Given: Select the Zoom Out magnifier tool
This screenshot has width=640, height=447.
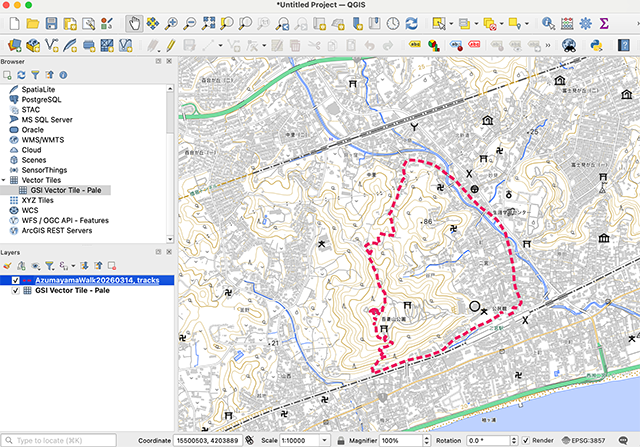Looking at the screenshot, I should [189, 23].
